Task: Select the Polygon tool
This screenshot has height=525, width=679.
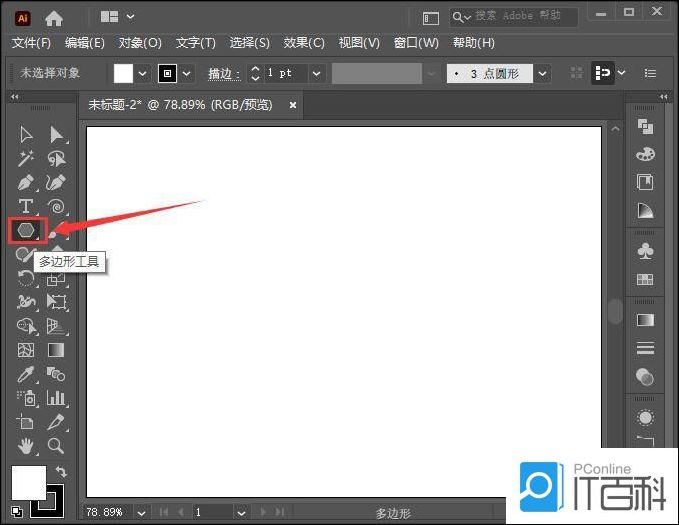Action: [27, 230]
